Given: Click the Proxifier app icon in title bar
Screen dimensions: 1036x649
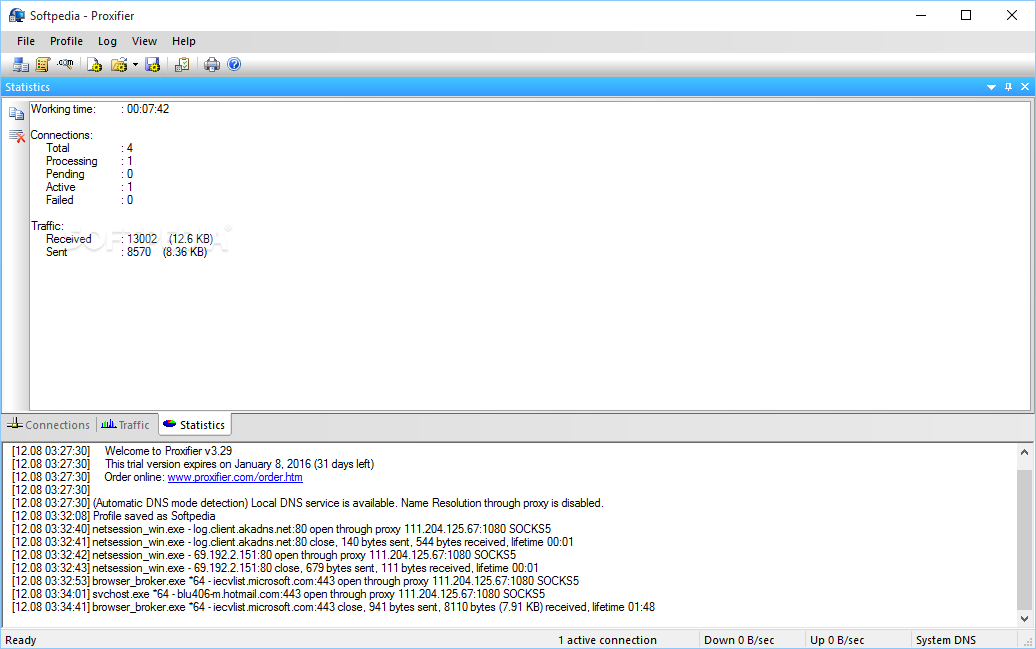Looking at the screenshot, I should click(17, 15).
